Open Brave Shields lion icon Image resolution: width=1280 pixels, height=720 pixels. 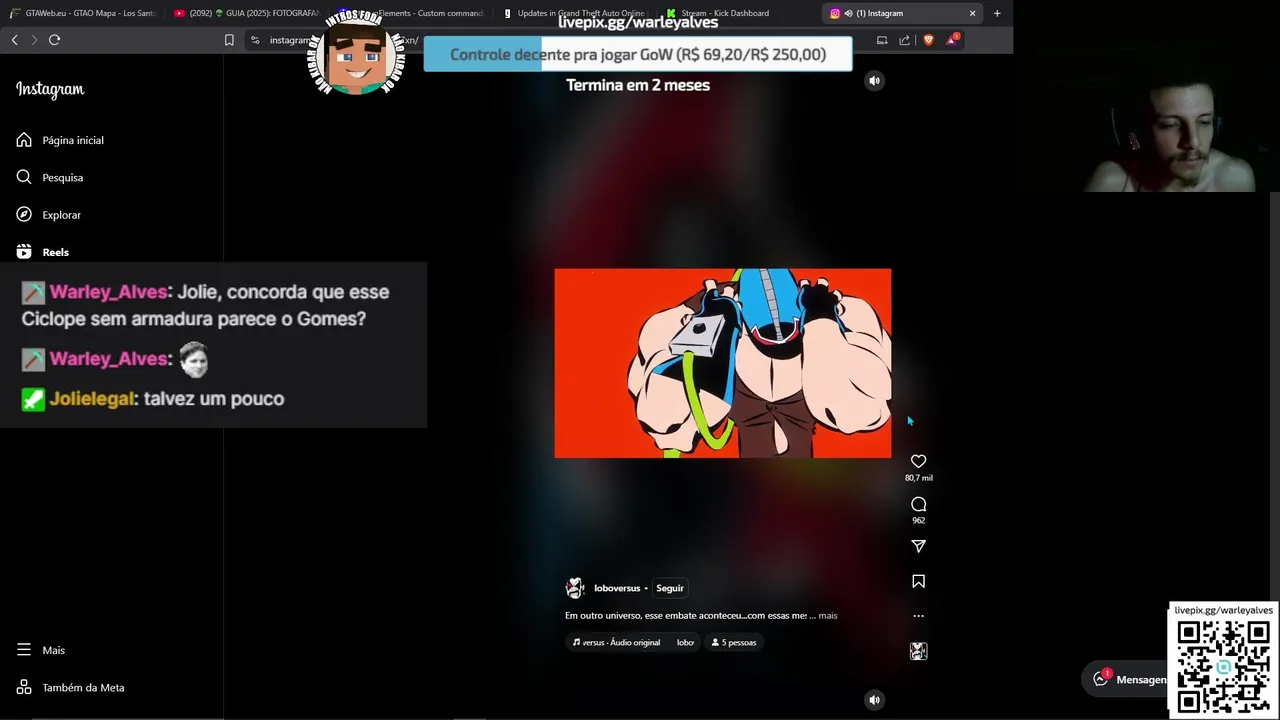point(928,40)
